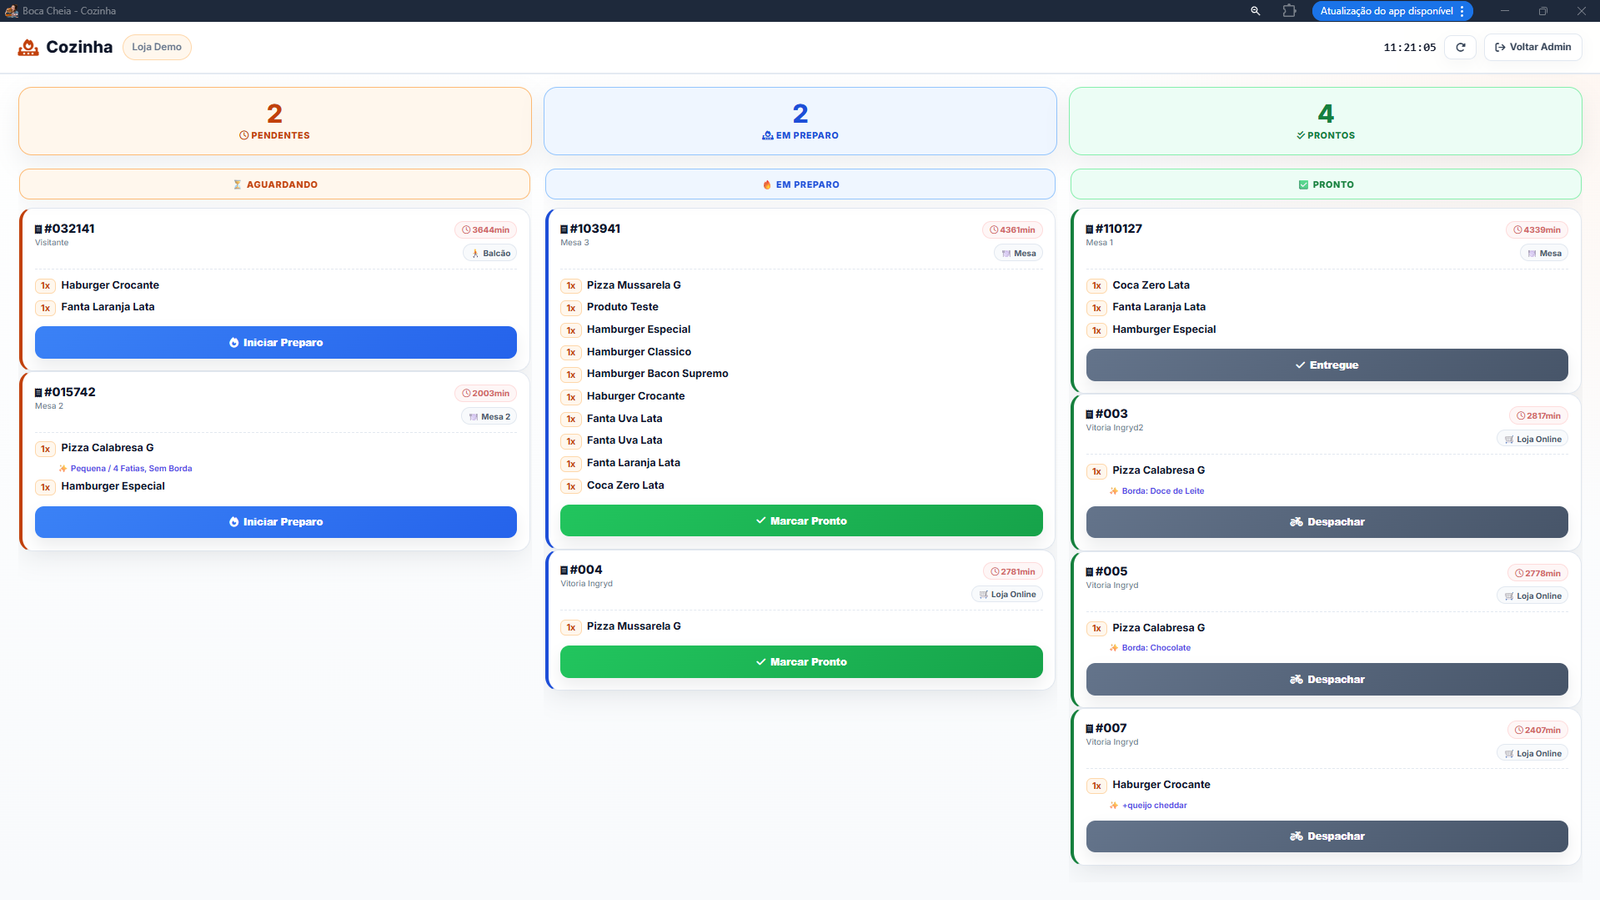Dispatch order #007 with Haburger Crocante
Image resolution: width=1600 pixels, height=900 pixels.
(x=1327, y=836)
